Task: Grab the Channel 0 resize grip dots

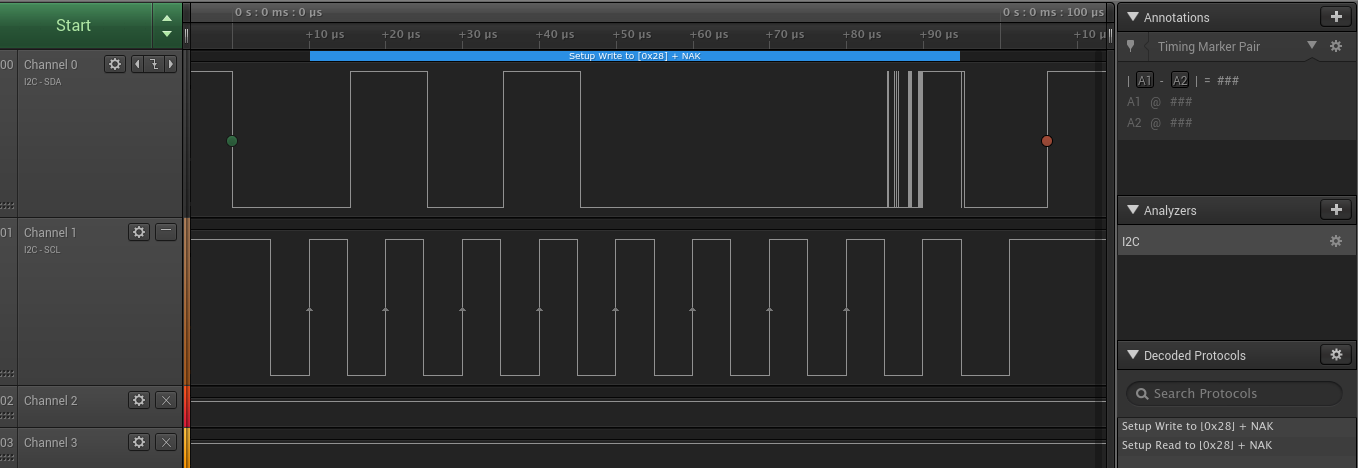Action: (x=7, y=205)
